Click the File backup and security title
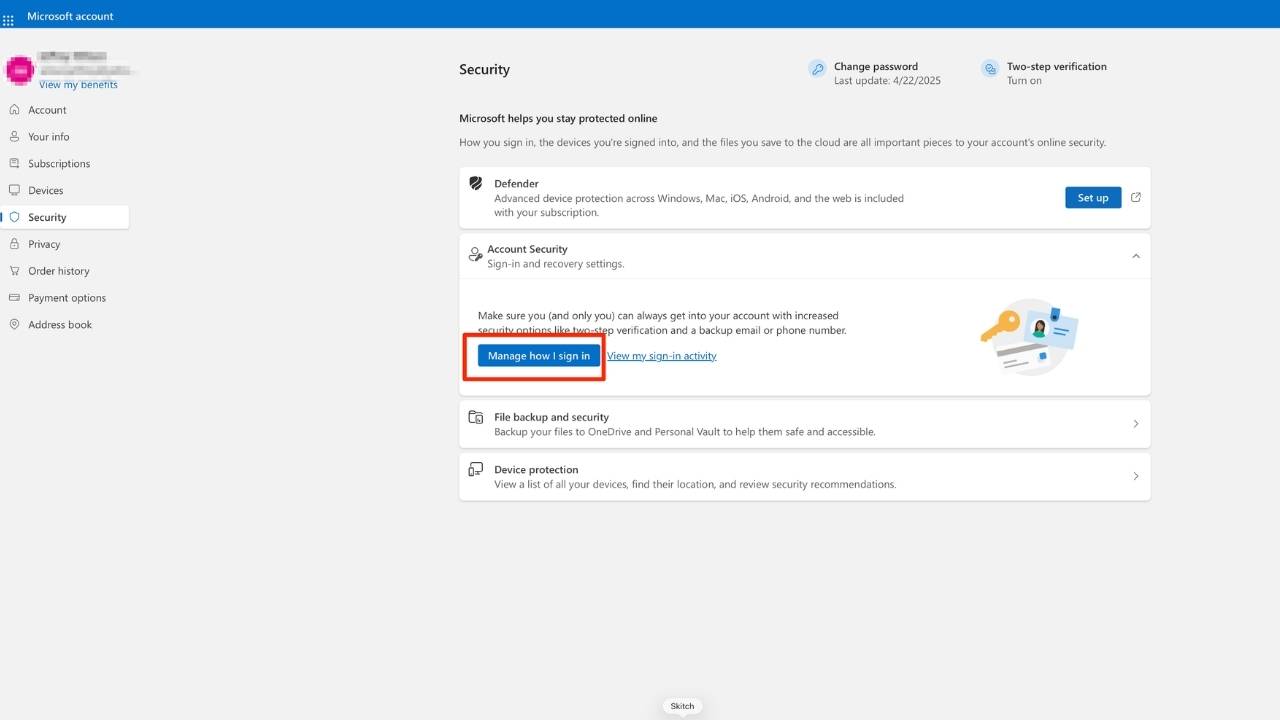 pos(551,417)
